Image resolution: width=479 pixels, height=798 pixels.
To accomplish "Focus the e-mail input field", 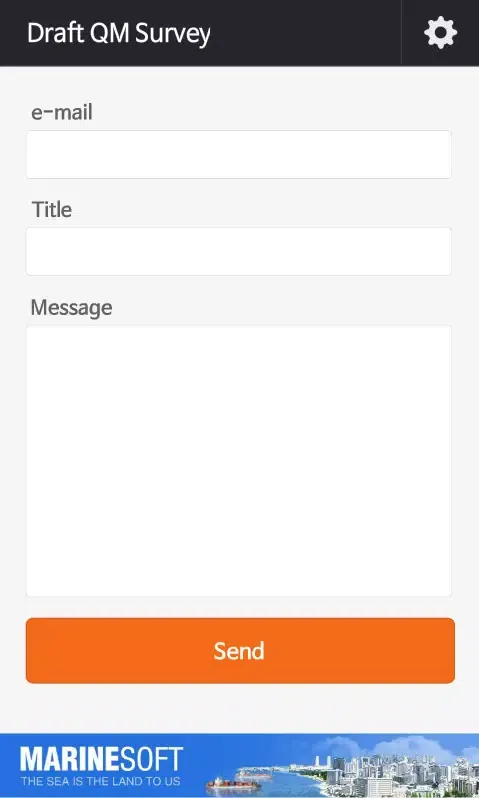I will click(239, 154).
